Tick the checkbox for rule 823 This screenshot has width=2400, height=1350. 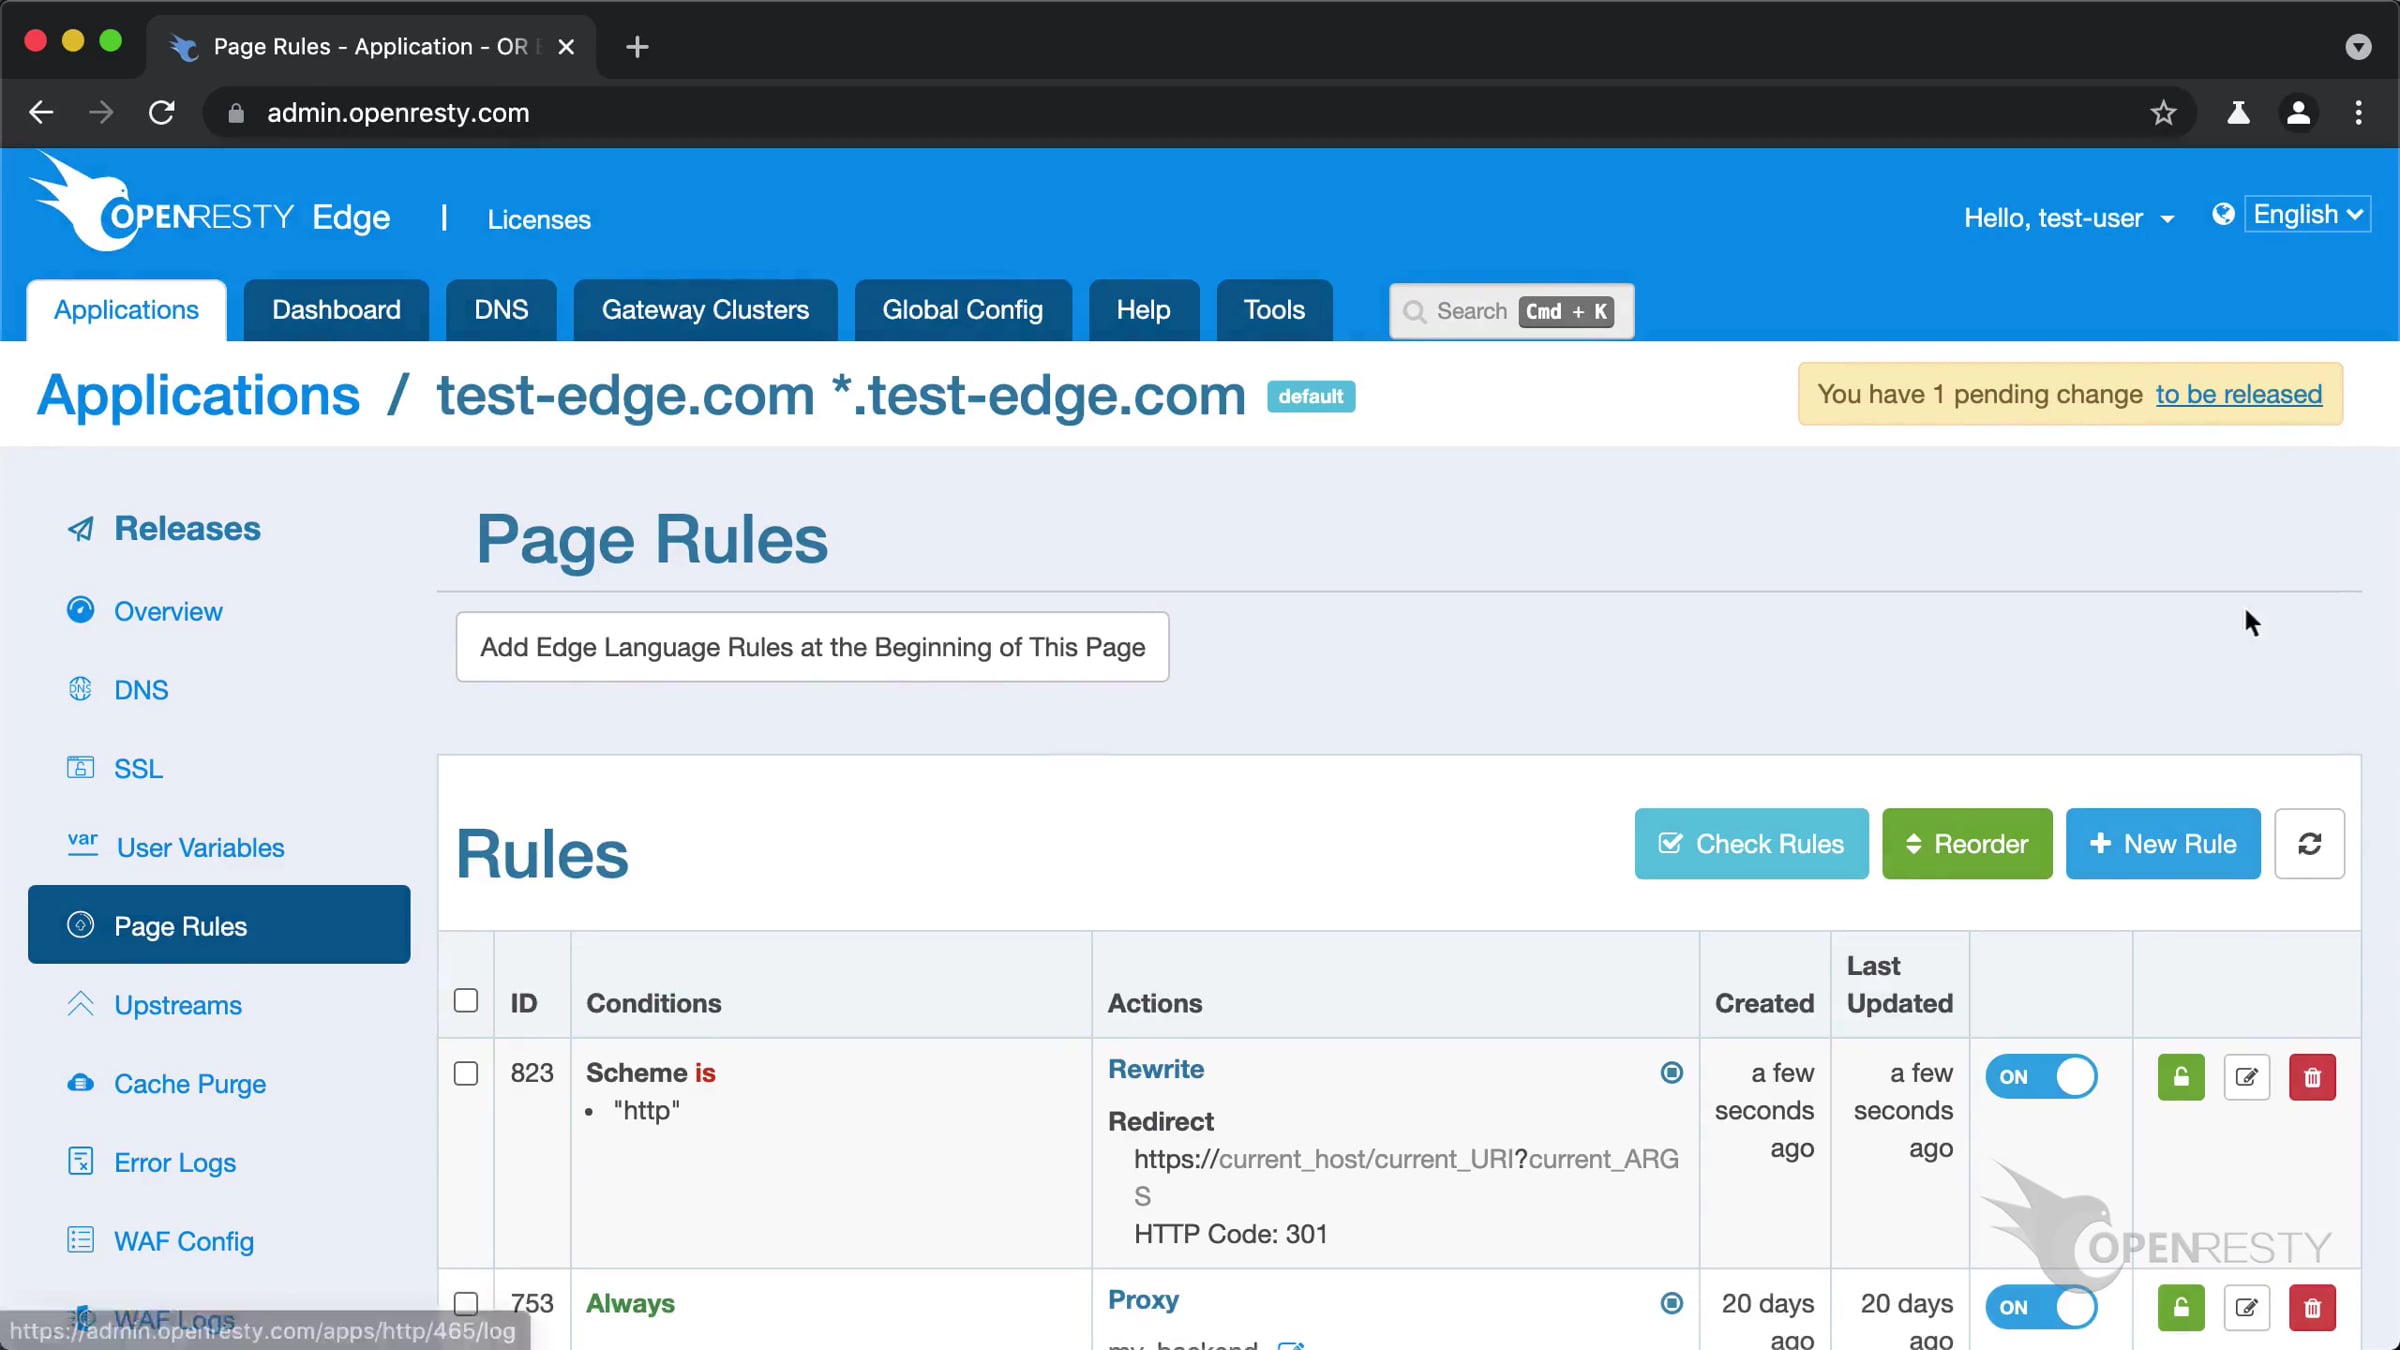tap(466, 1073)
